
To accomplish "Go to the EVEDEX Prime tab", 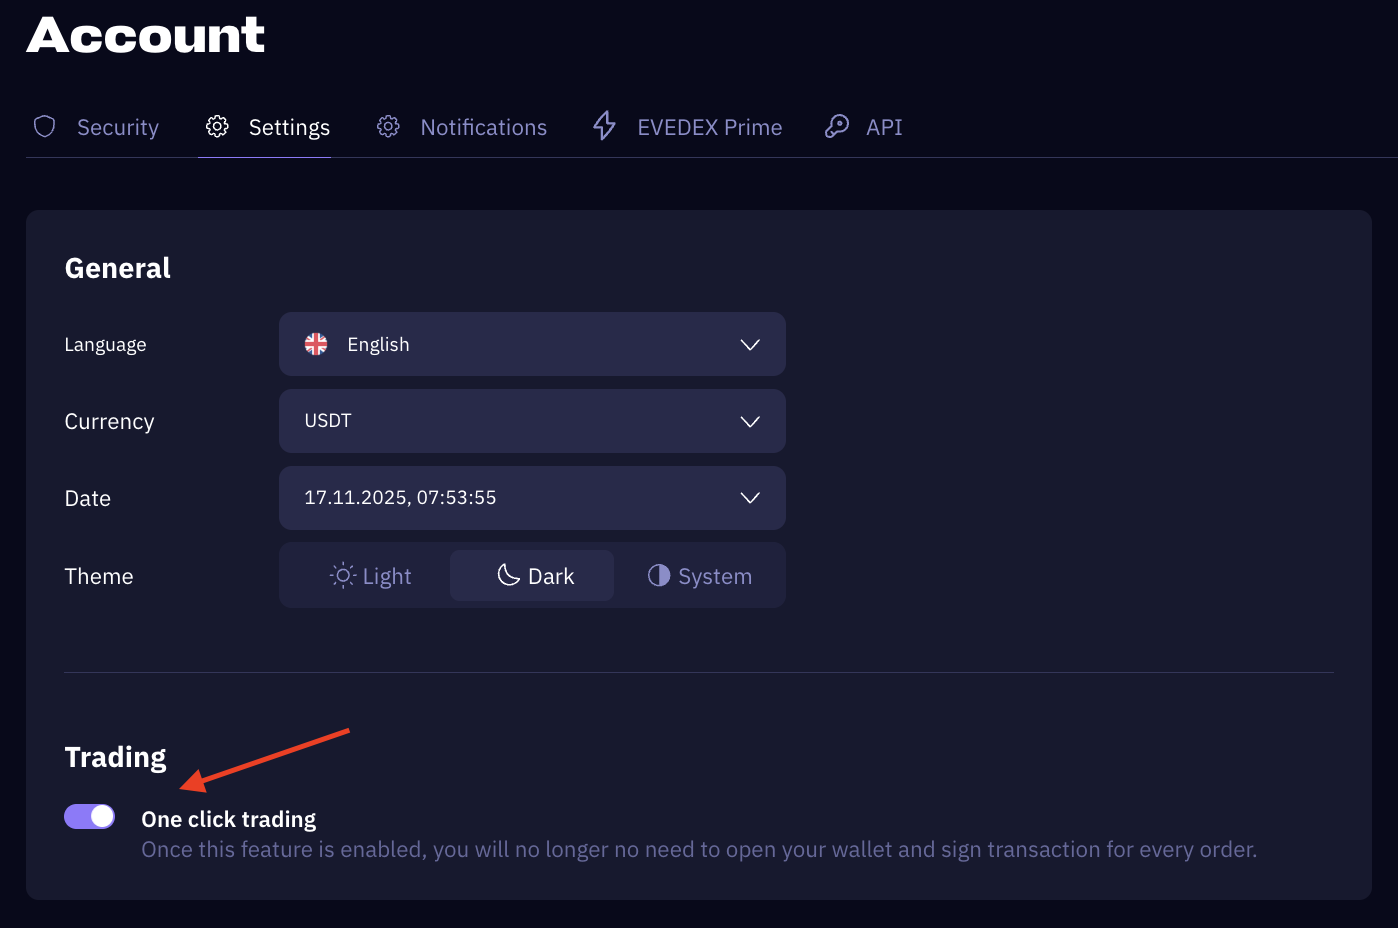I will pyautogui.click(x=709, y=127).
